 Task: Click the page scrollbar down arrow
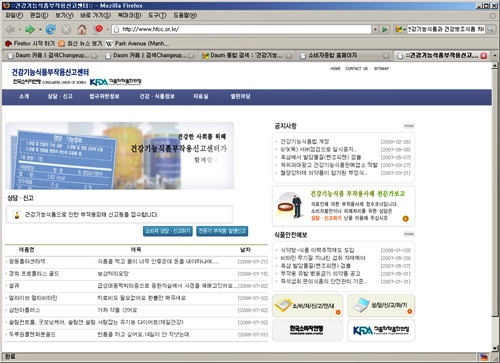495,348
